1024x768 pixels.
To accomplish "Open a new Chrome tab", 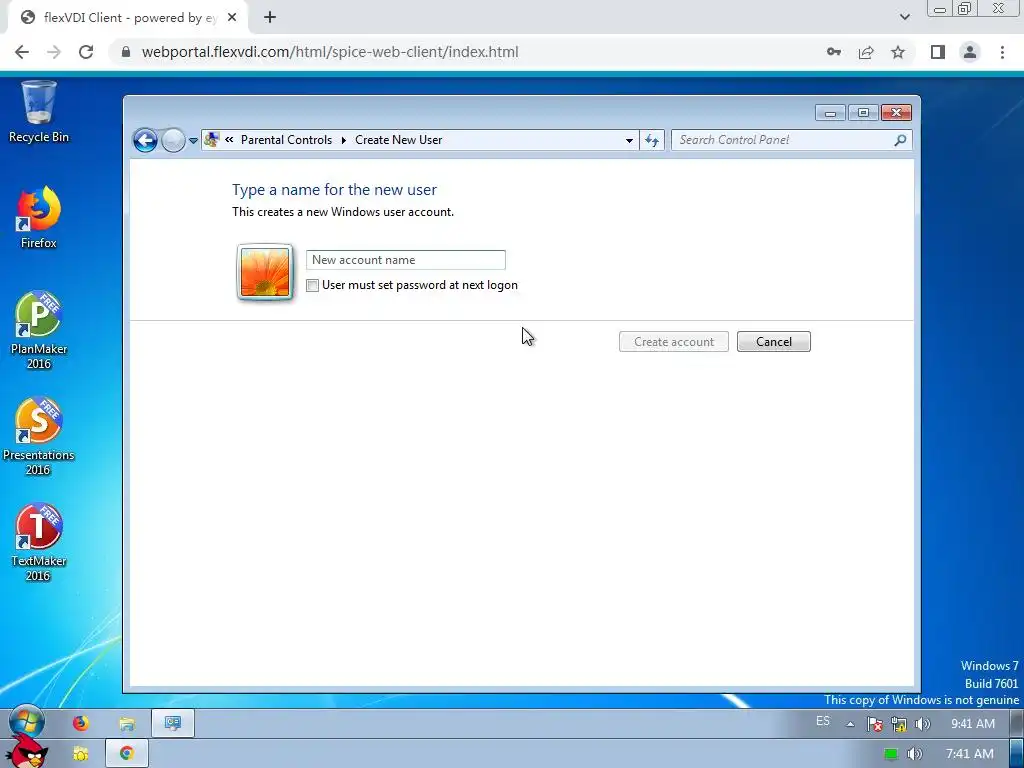I will coord(270,18).
